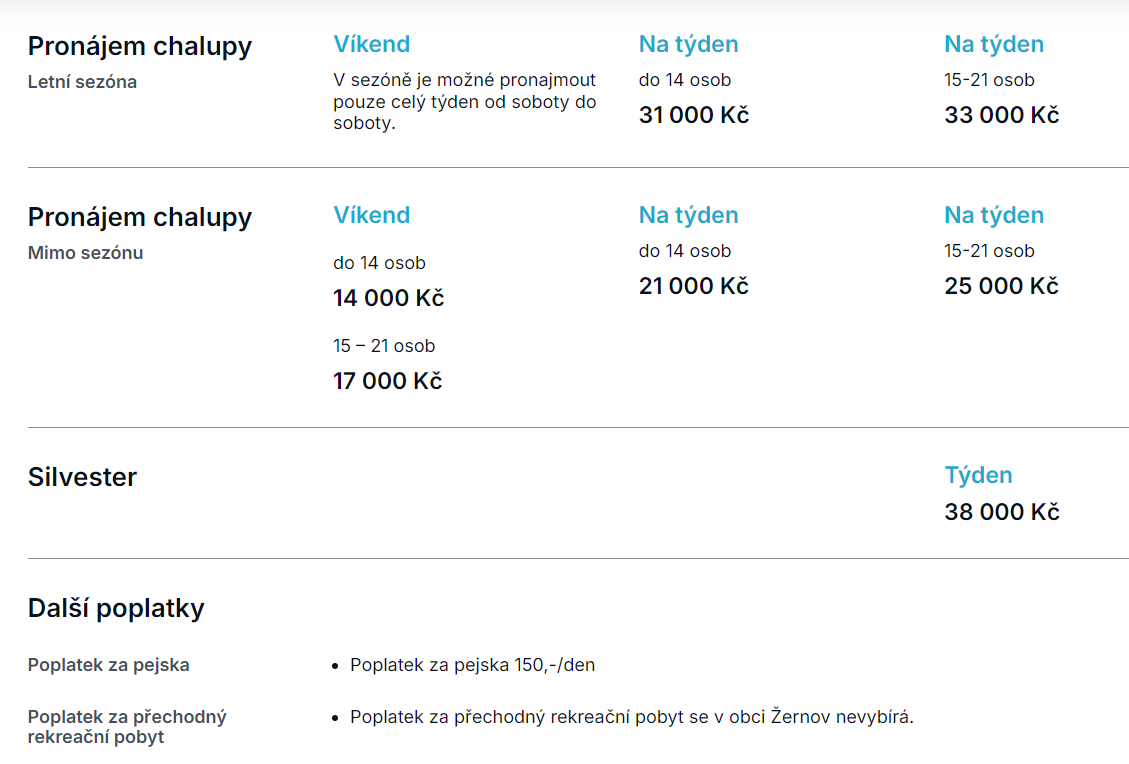Click the Silvester Týden heading
1129x764 pixels.
[979, 475]
